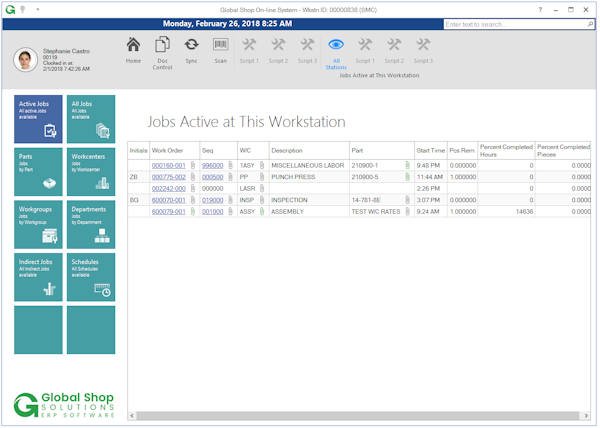Sort by Work Order column header

coord(174,150)
